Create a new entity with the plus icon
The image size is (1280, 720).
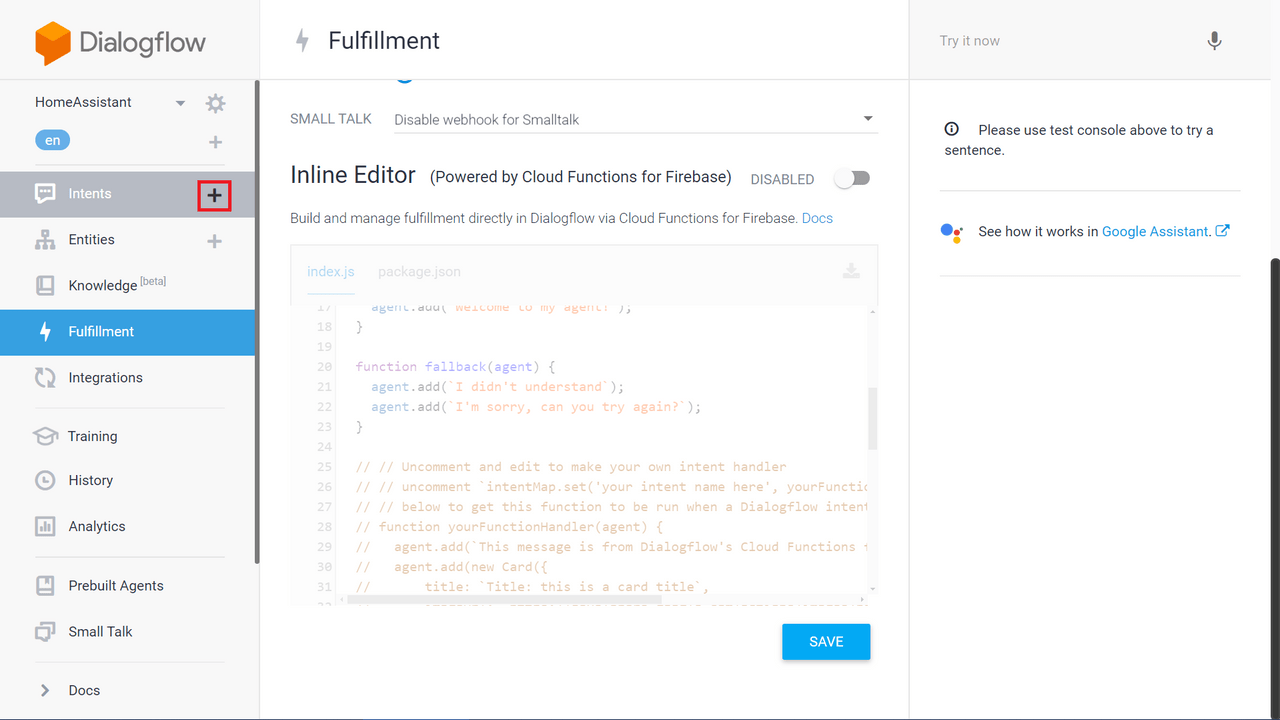tap(214, 241)
